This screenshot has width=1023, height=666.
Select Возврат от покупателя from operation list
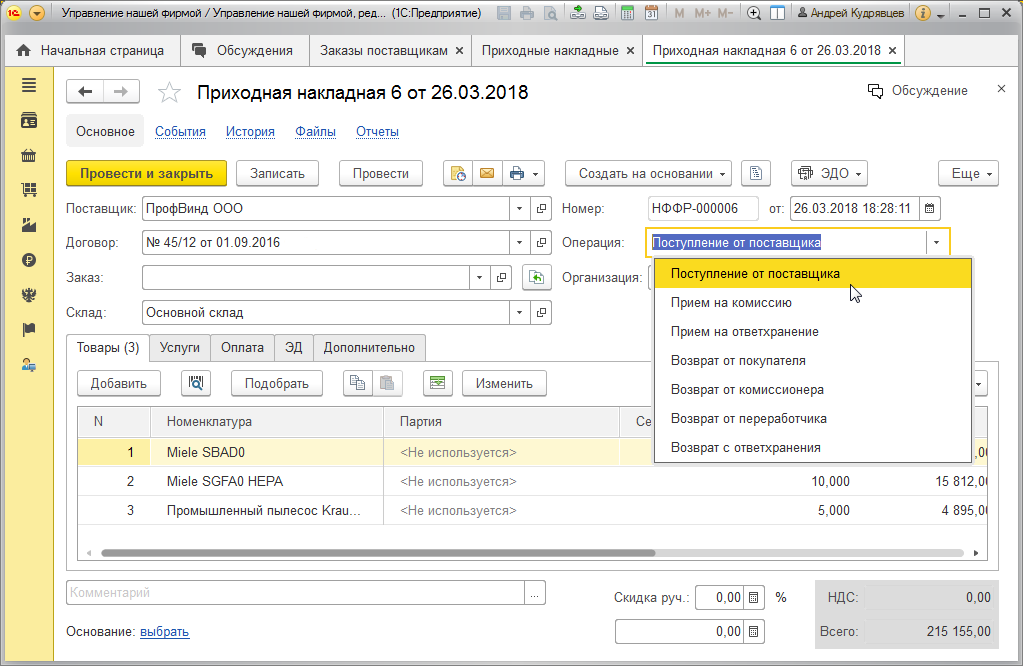pyautogui.click(x=738, y=360)
